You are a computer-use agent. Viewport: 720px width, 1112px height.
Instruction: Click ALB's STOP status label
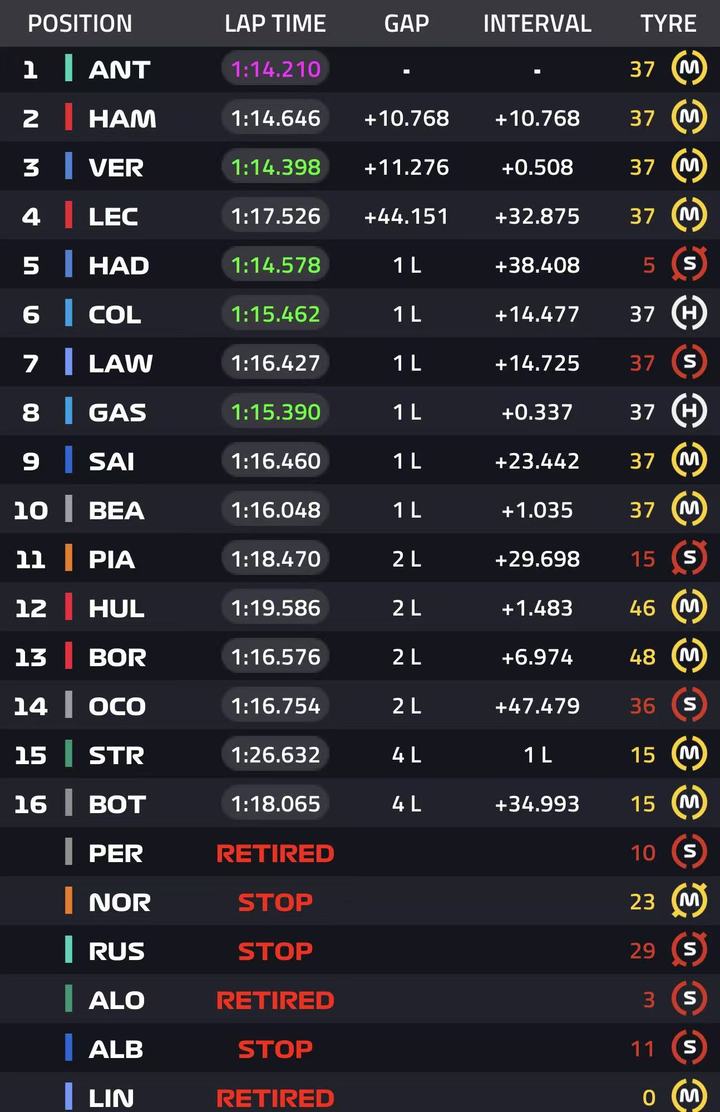(275, 1049)
